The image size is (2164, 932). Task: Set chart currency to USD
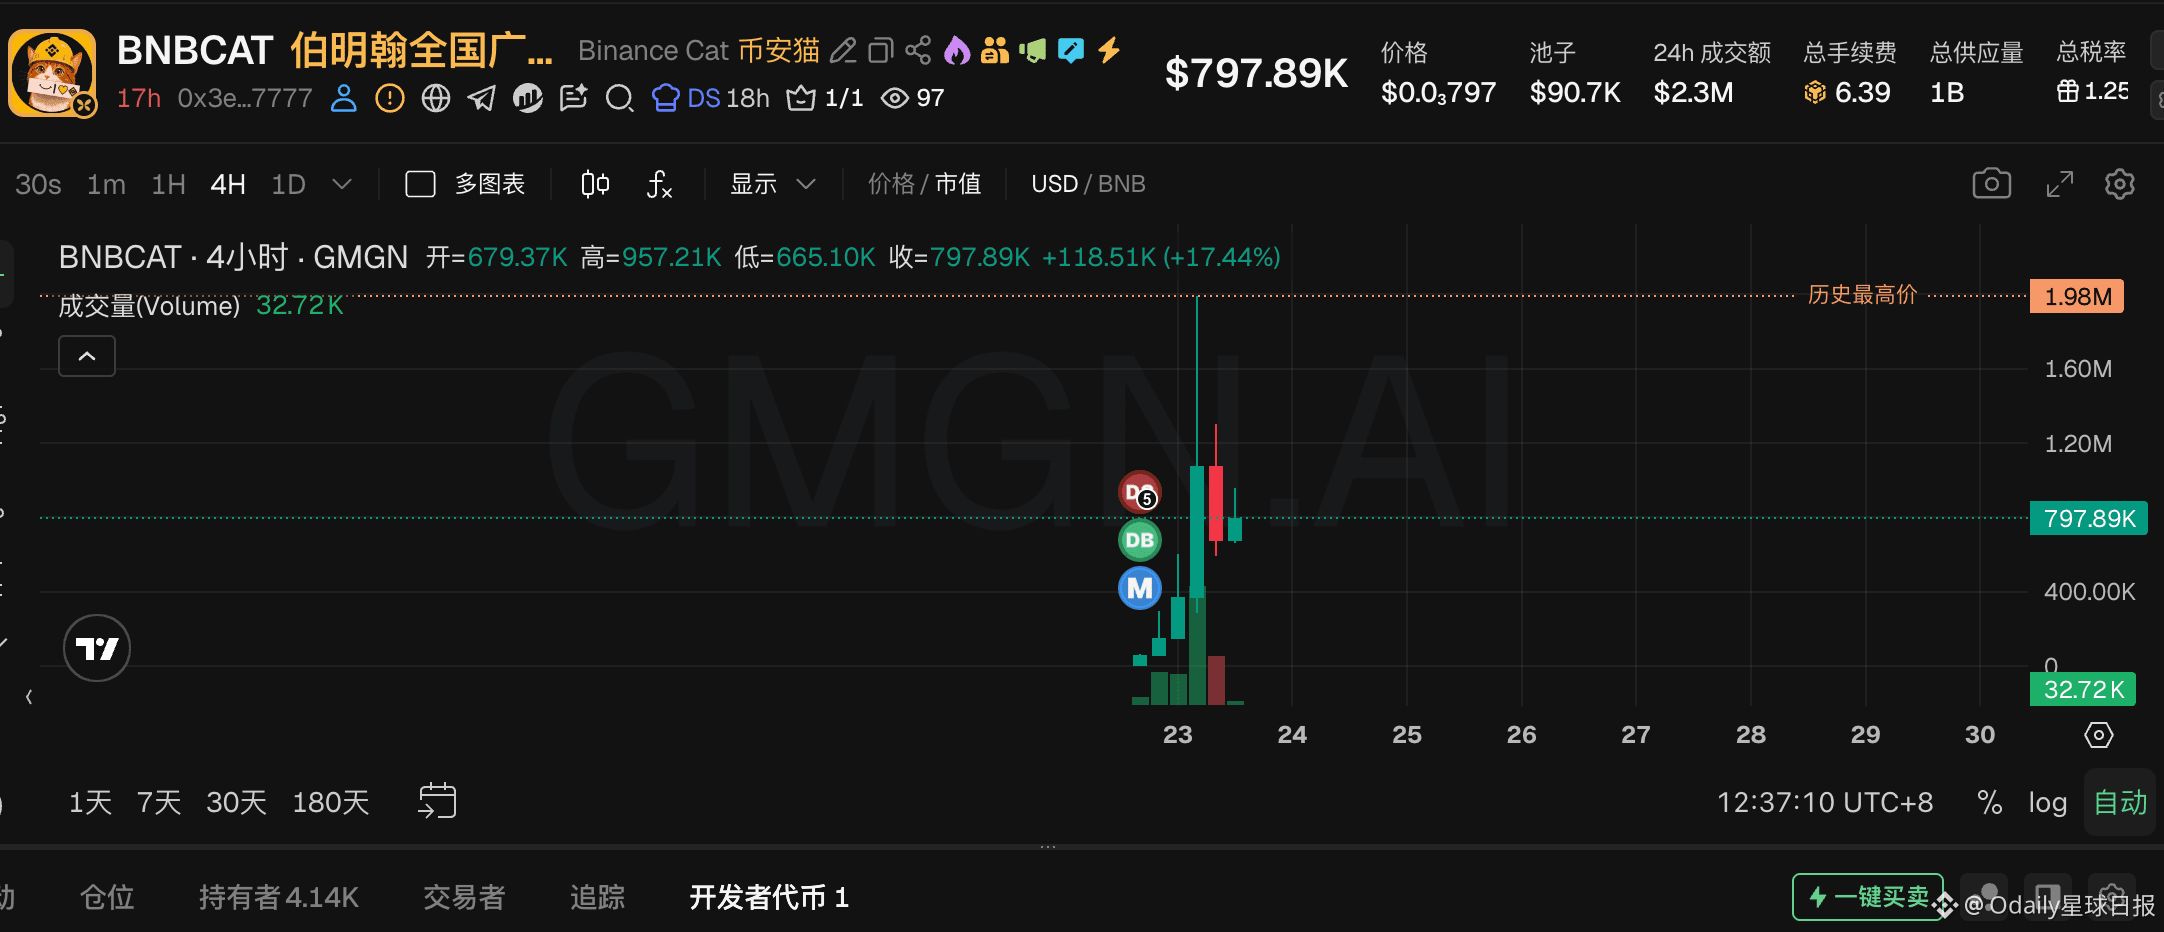[x=1054, y=184]
